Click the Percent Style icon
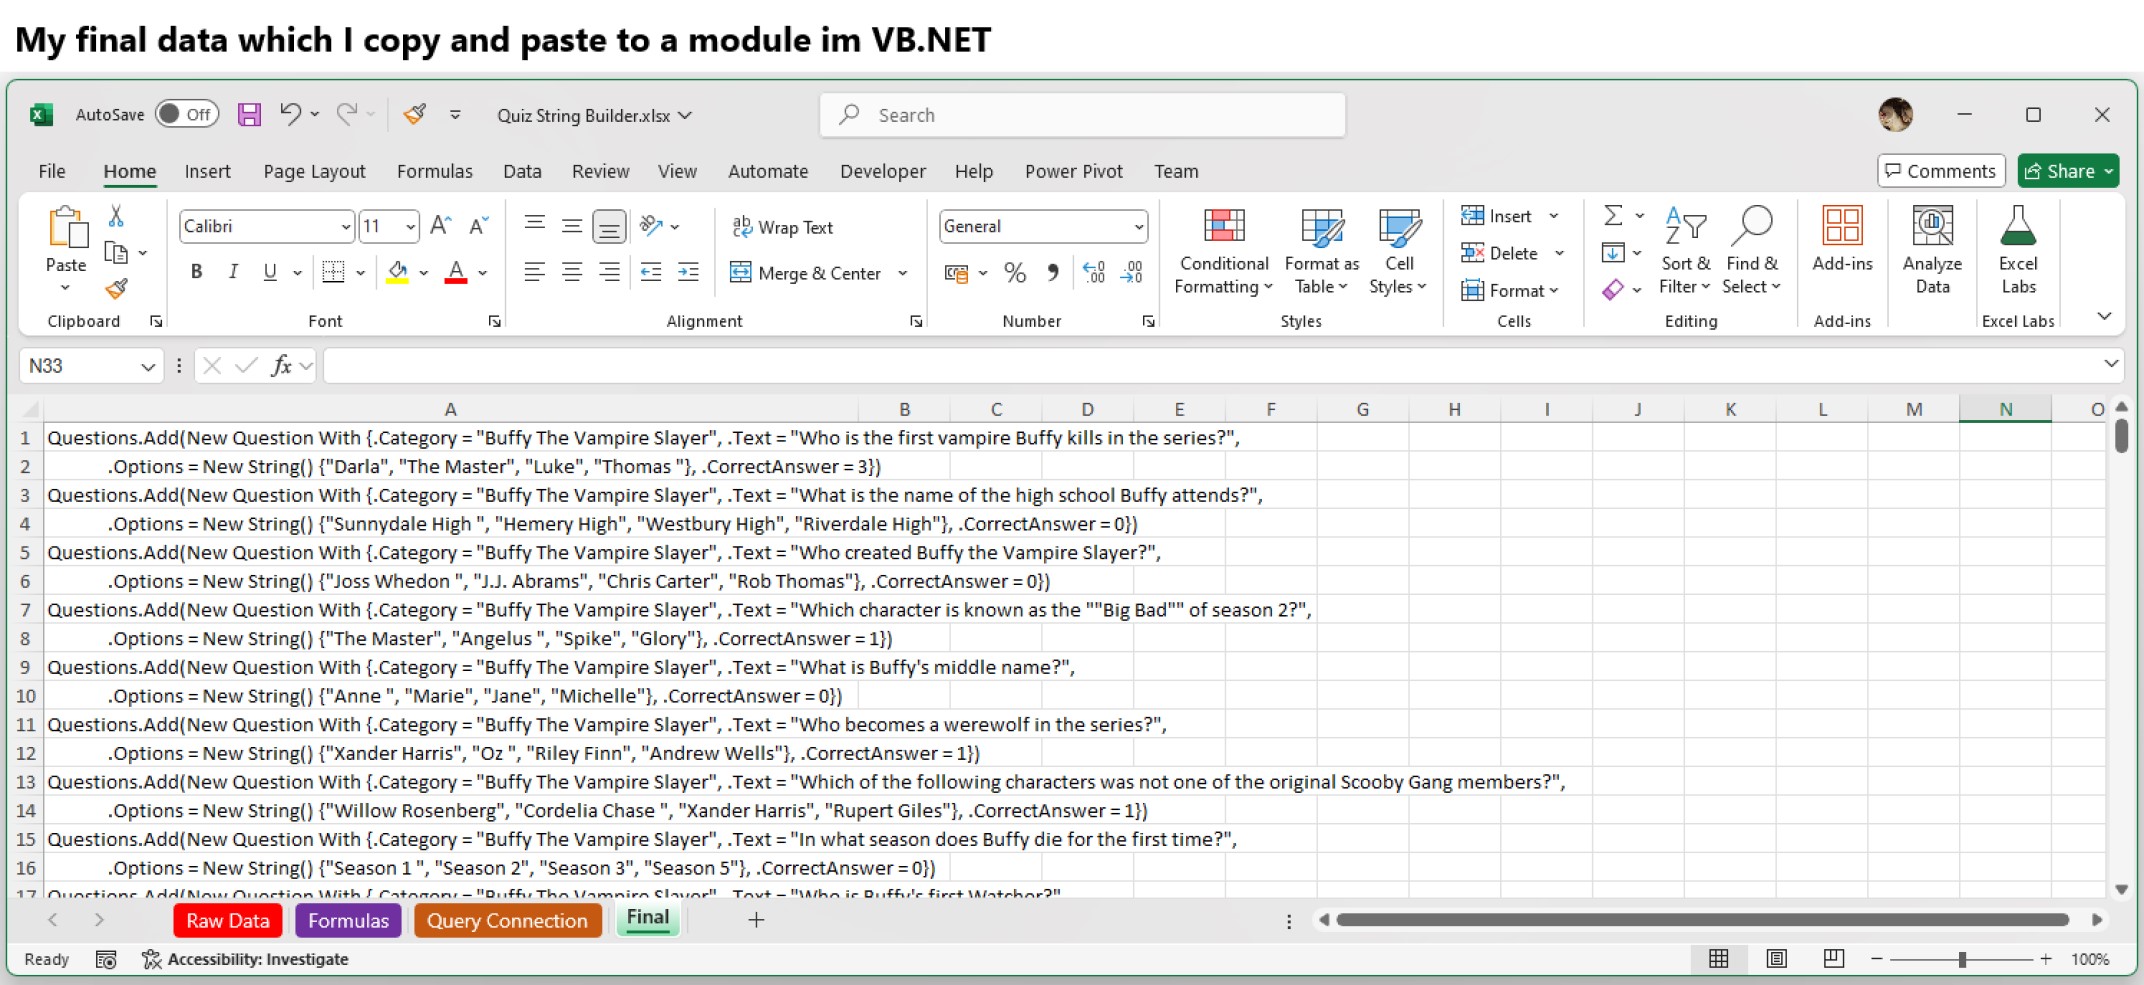The width and height of the screenshot is (2144, 985). pos(1015,273)
